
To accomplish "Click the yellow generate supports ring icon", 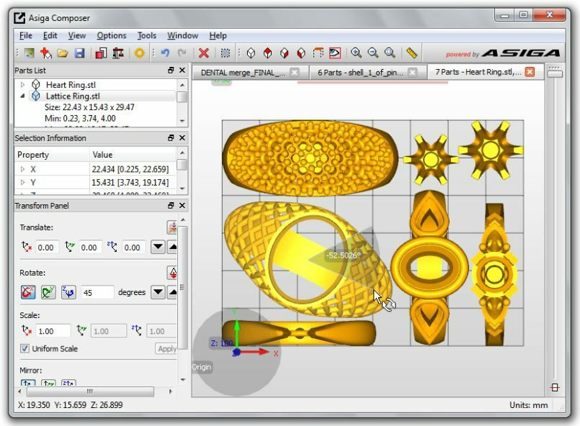I will (139, 53).
